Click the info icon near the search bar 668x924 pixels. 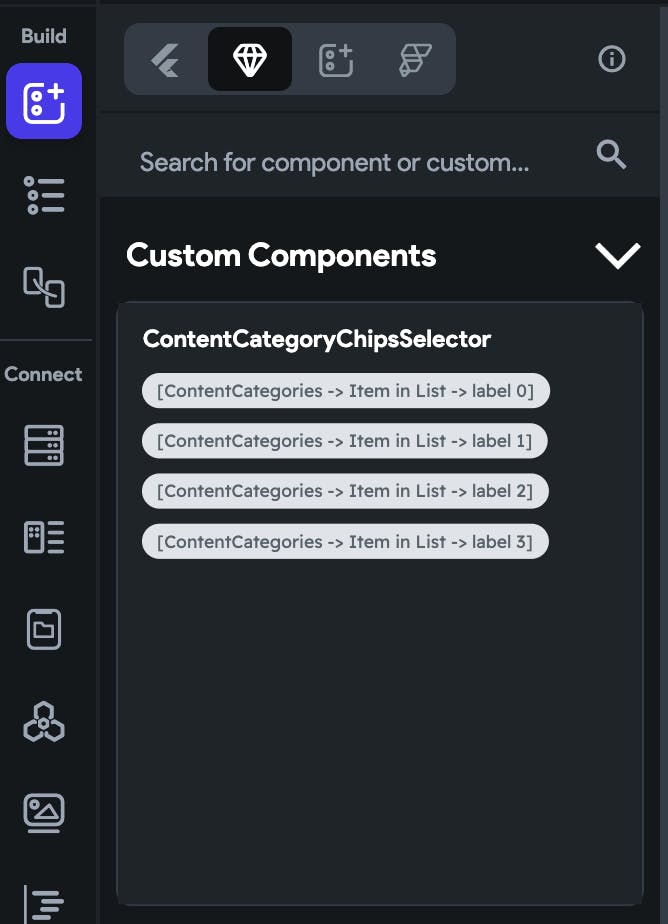coord(611,59)
